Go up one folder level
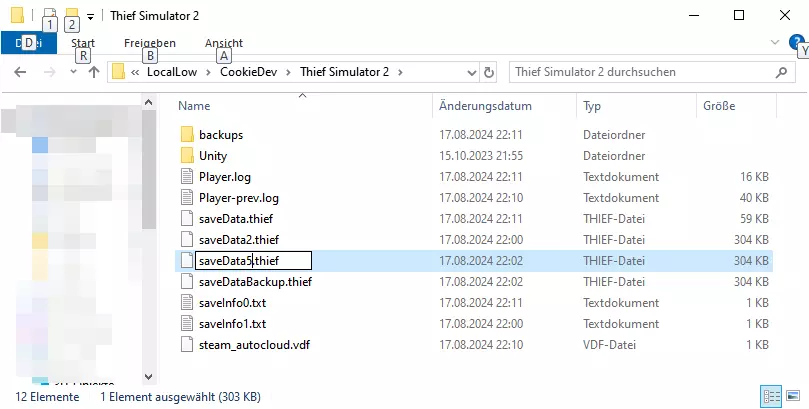The height and width of the screenshot is (409, 809). pyautogui.click(x=93, y=72)
